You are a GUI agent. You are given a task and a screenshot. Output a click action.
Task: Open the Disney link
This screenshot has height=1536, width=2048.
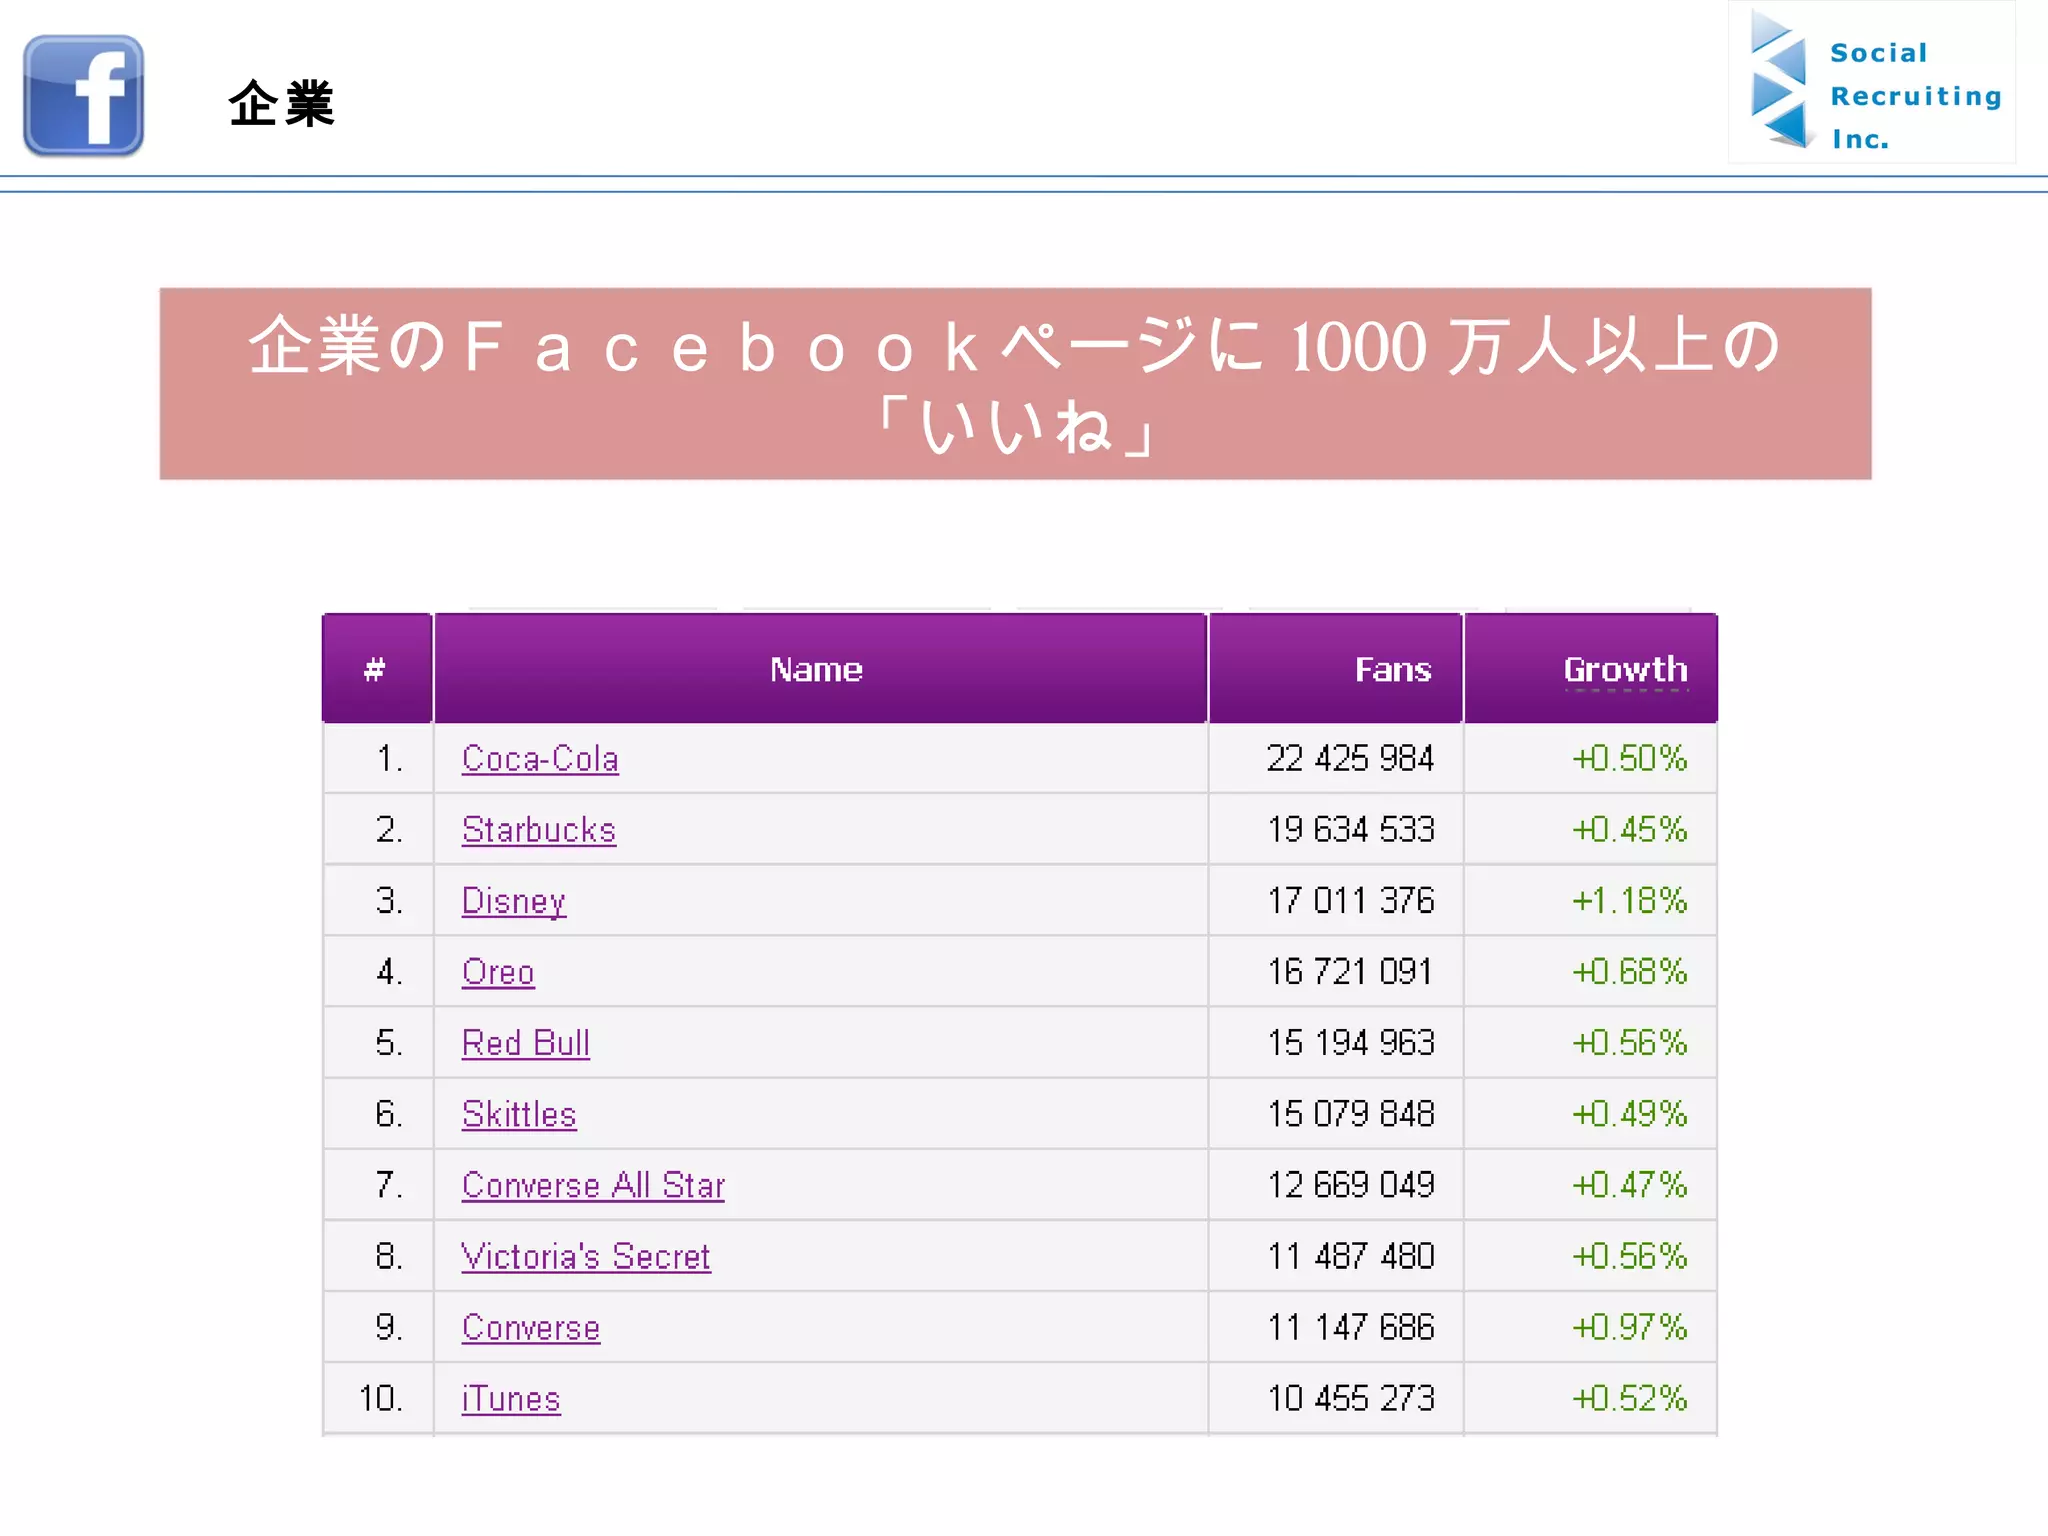514,902
